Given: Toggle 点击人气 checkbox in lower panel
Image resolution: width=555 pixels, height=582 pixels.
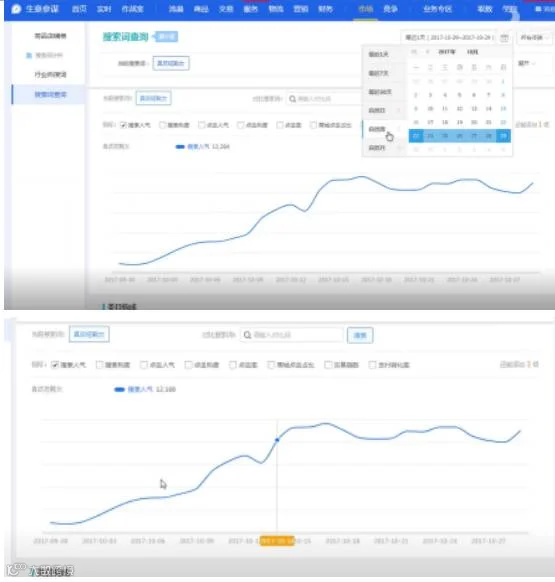Looking at the screenshot, I should [x=144, y=365].
